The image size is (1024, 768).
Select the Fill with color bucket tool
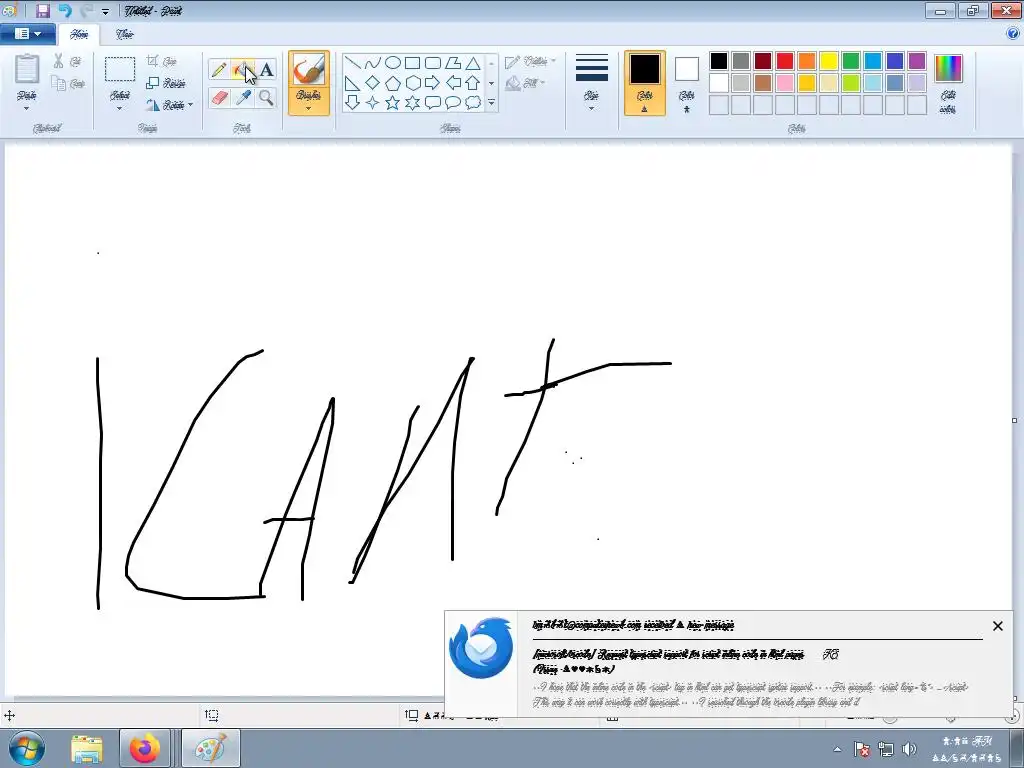pos(243,69)
